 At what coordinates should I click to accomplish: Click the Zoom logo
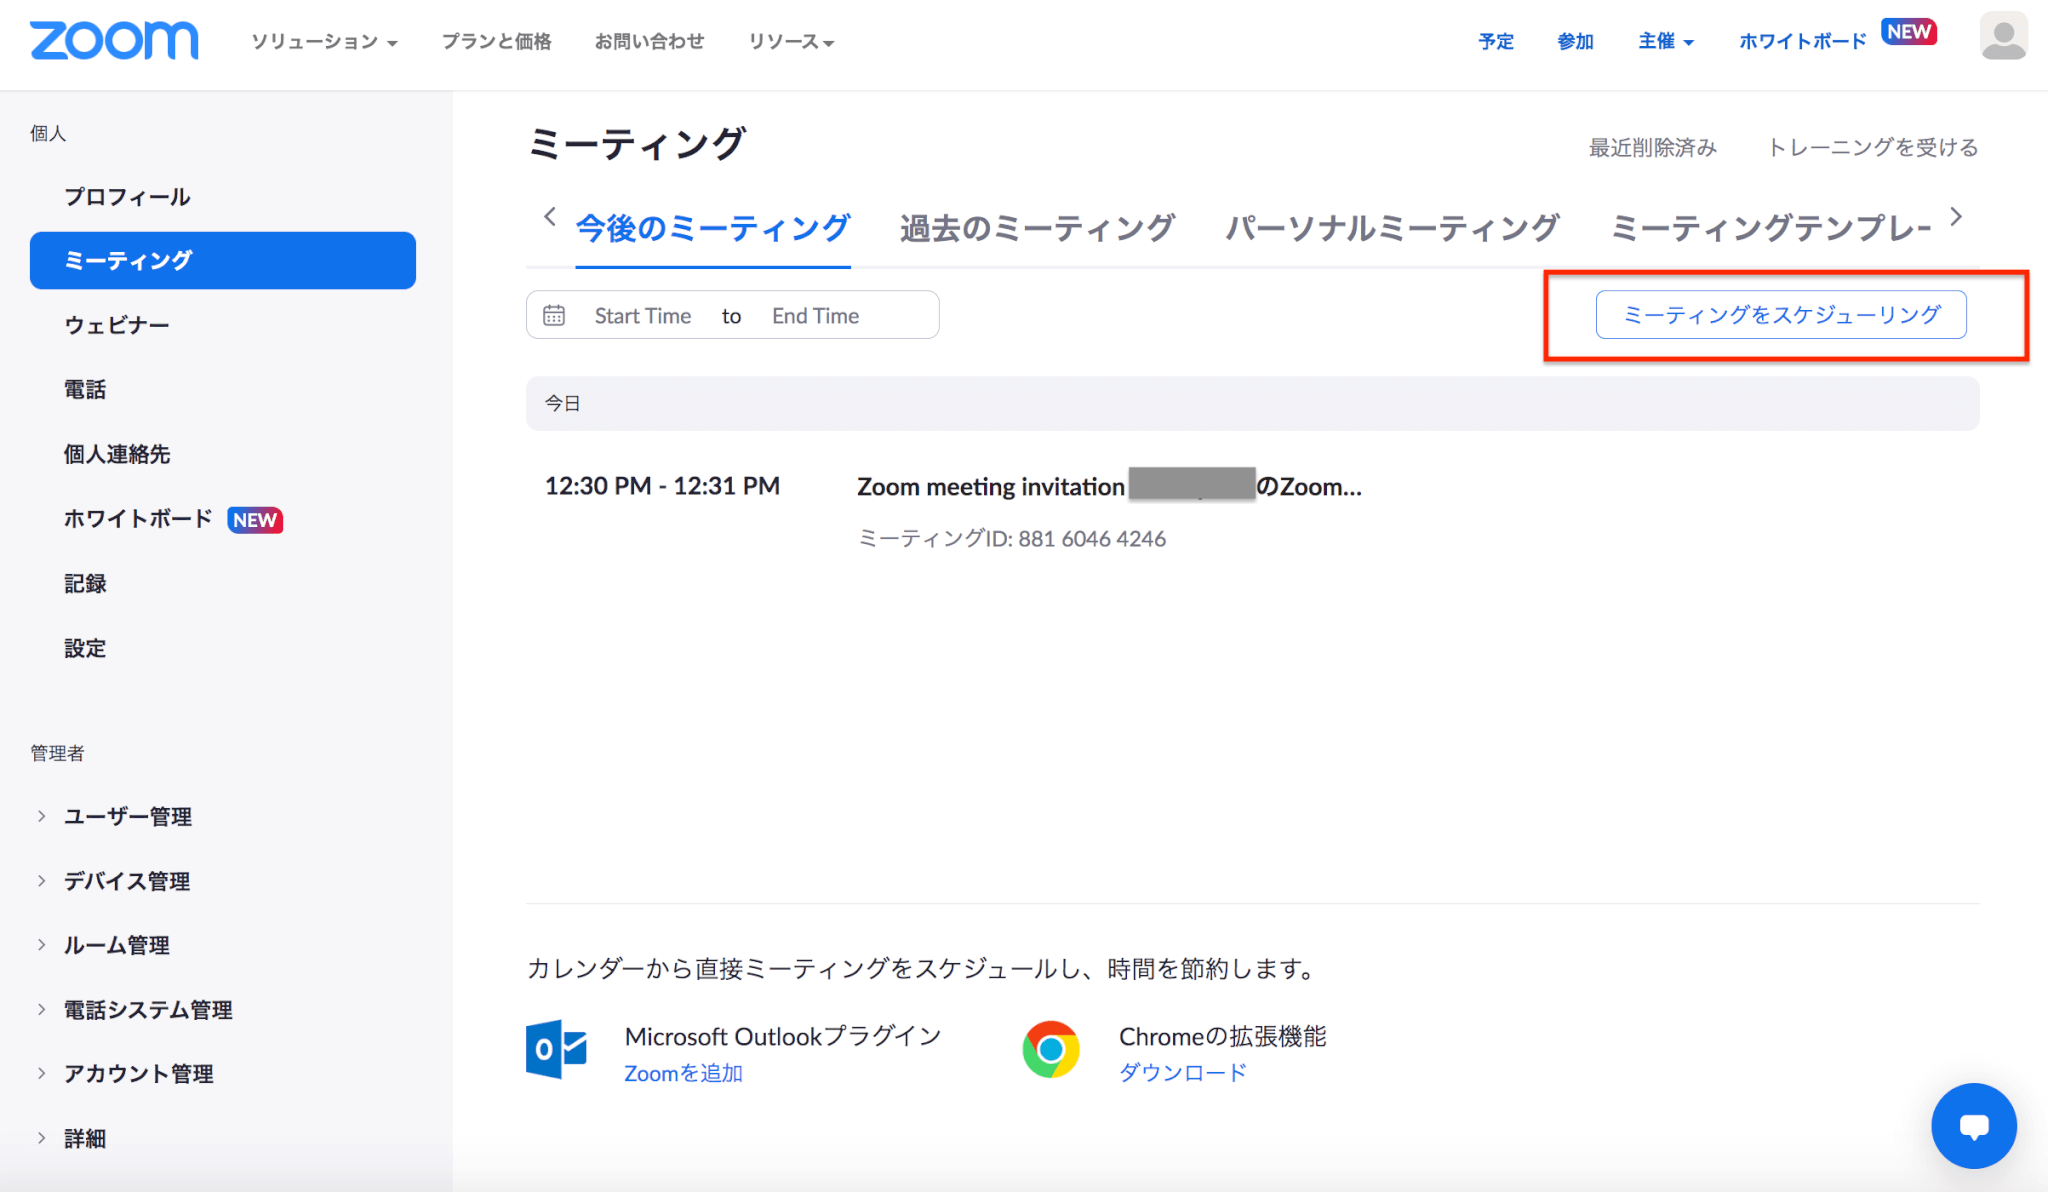tap(113, 40)
